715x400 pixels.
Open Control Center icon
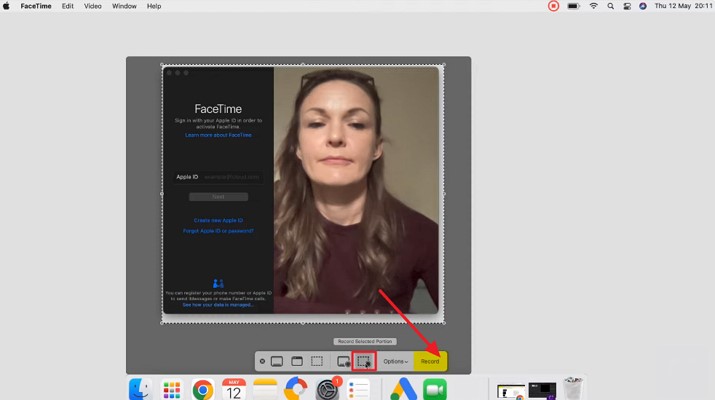tap(627, 6)
